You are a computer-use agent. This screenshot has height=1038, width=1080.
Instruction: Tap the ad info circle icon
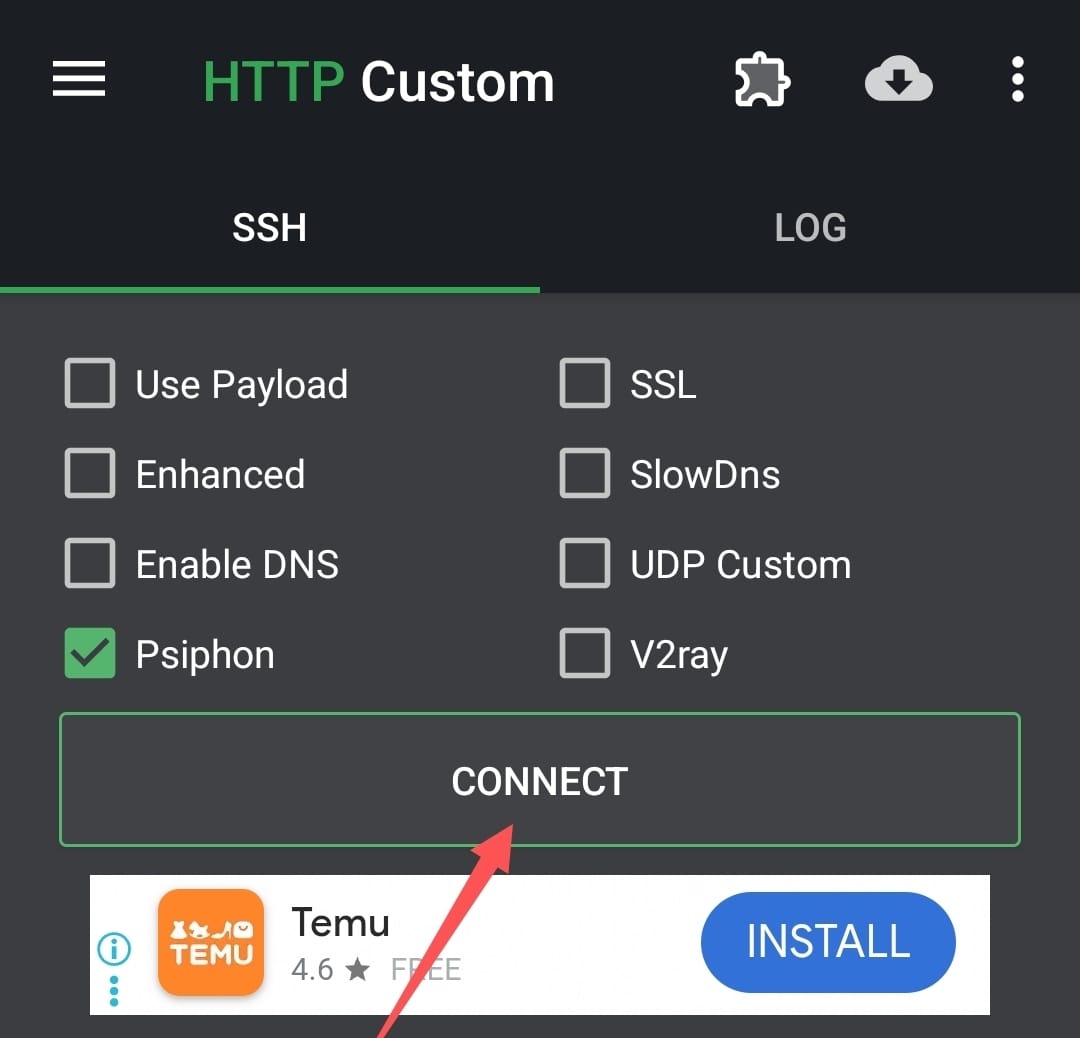[114, 948]
